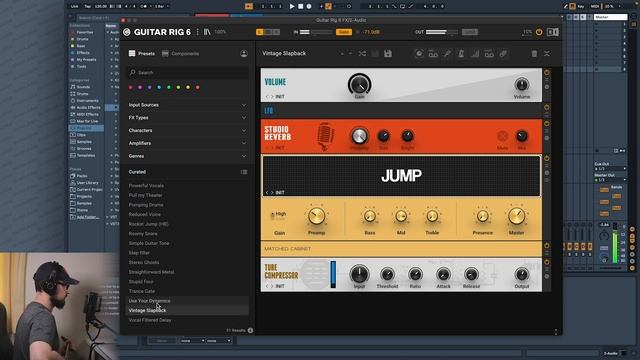Screen dimensions: 640x360
Task: Open the Guitar Rig library browser icon
Action: tap(207, 32)
